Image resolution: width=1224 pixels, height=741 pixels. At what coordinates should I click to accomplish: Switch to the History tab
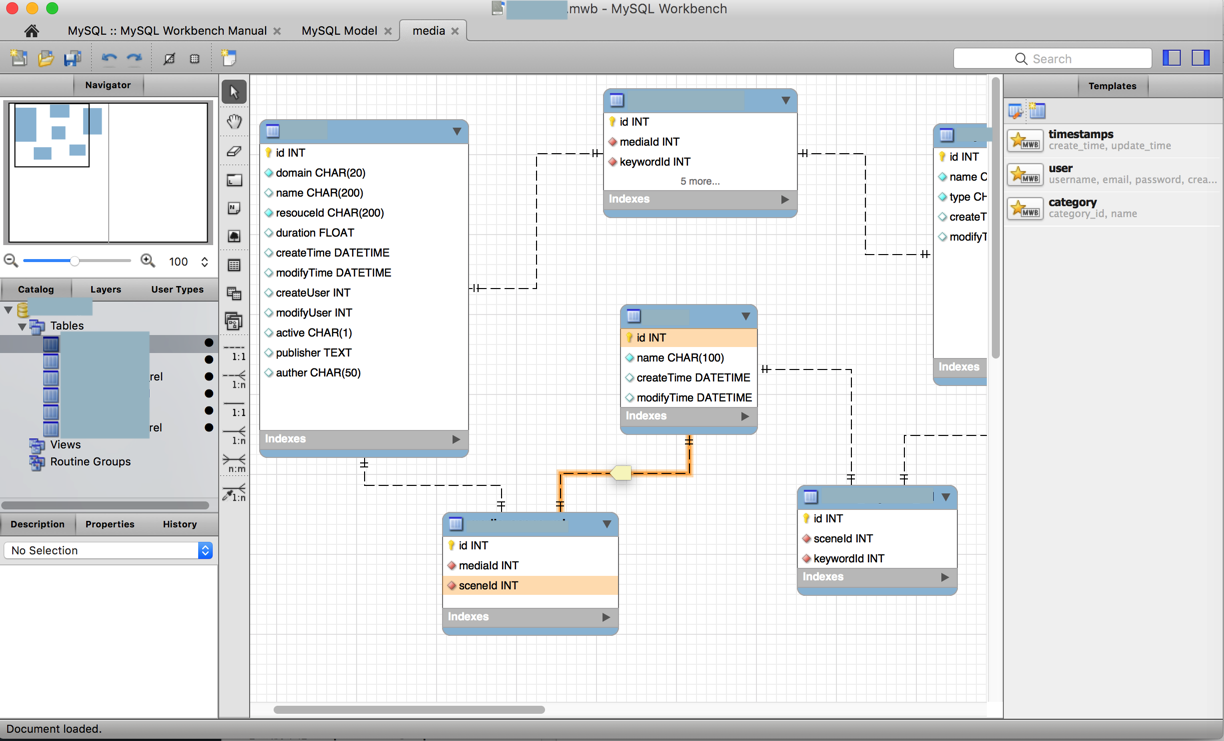coord(180,524)
